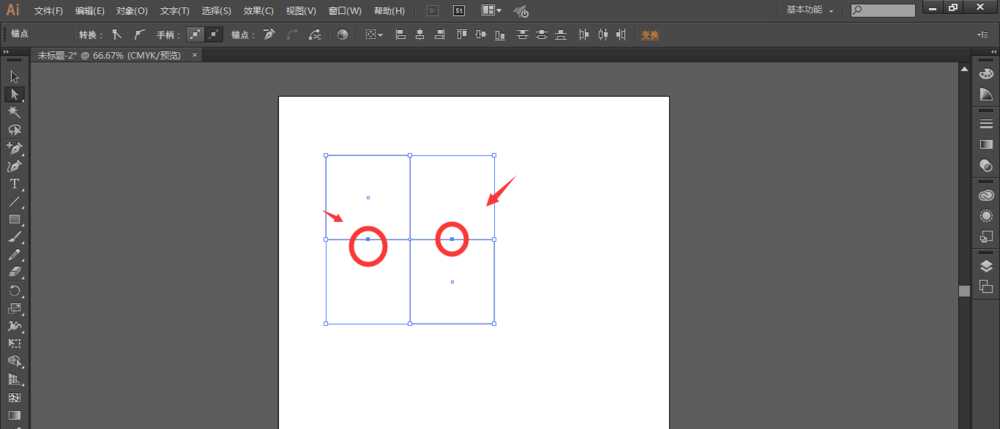
Task: Open the Layers panel icon
Action: pos(985,266)
